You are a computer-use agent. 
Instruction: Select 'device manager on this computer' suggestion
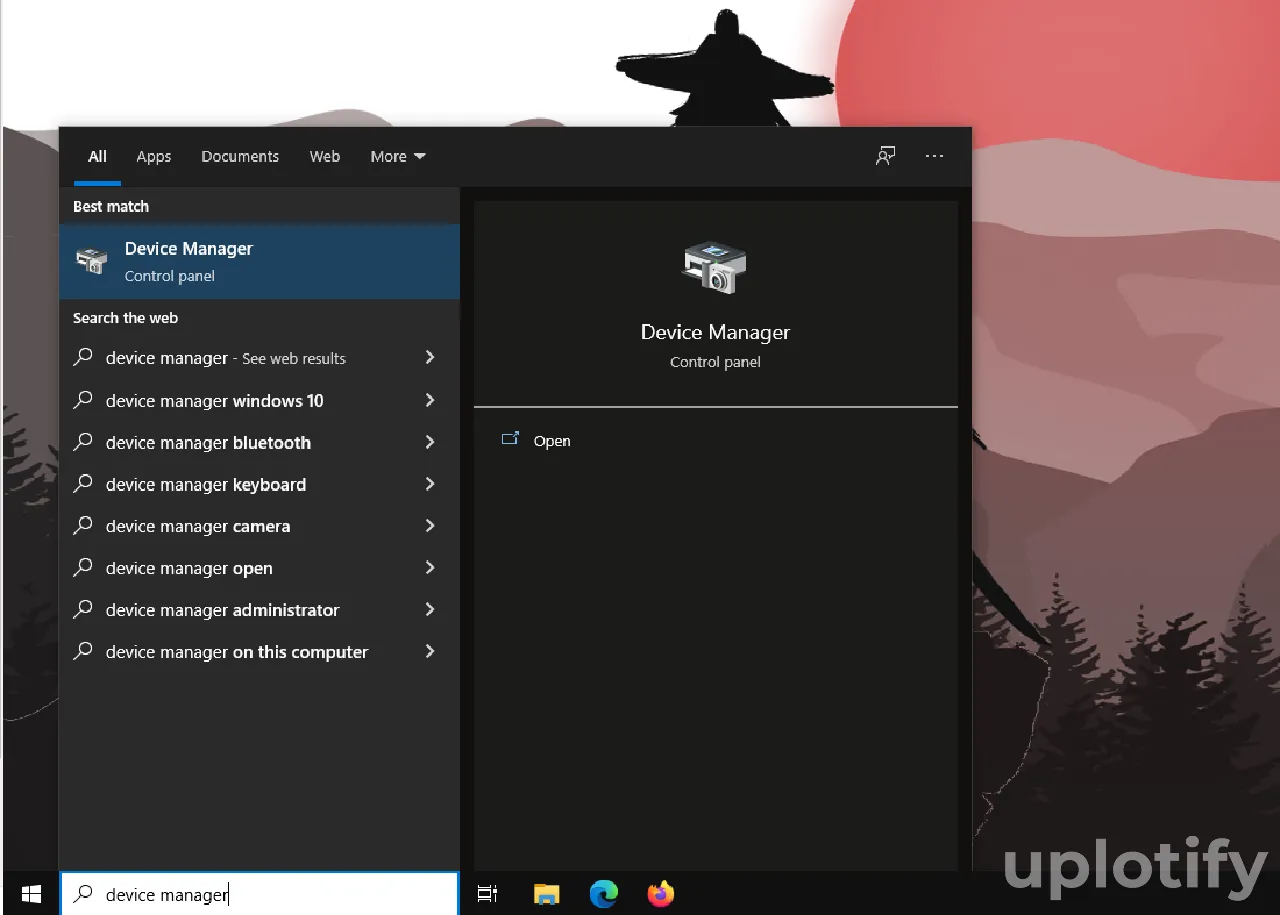click(260, 652)
